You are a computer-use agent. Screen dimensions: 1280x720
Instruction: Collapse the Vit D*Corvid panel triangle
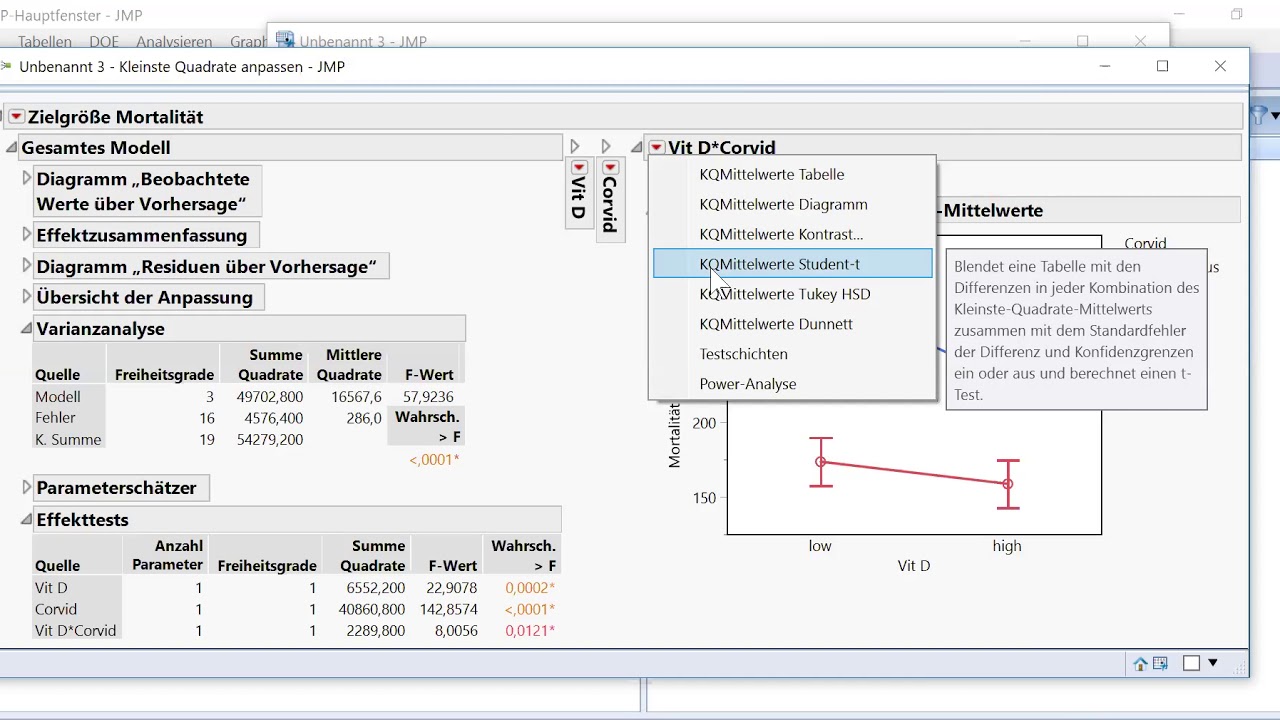pos(636,148)
